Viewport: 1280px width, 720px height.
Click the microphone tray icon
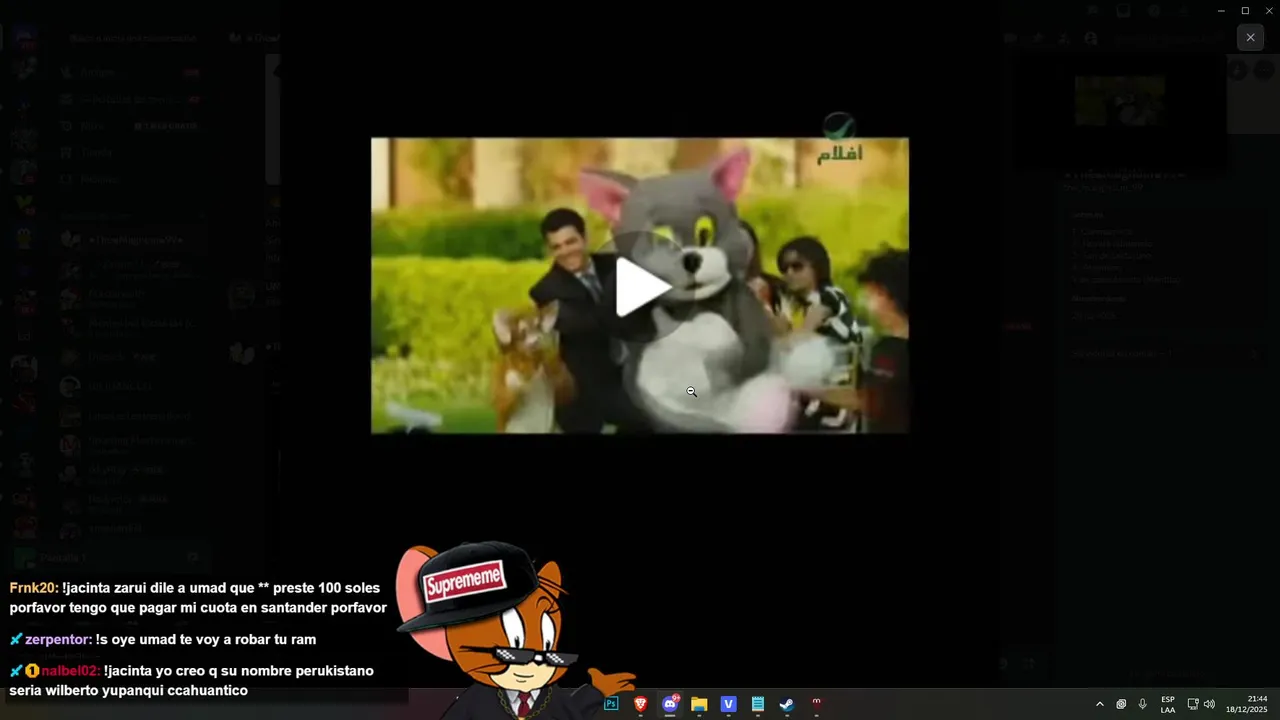click(x=1142, y=704)
